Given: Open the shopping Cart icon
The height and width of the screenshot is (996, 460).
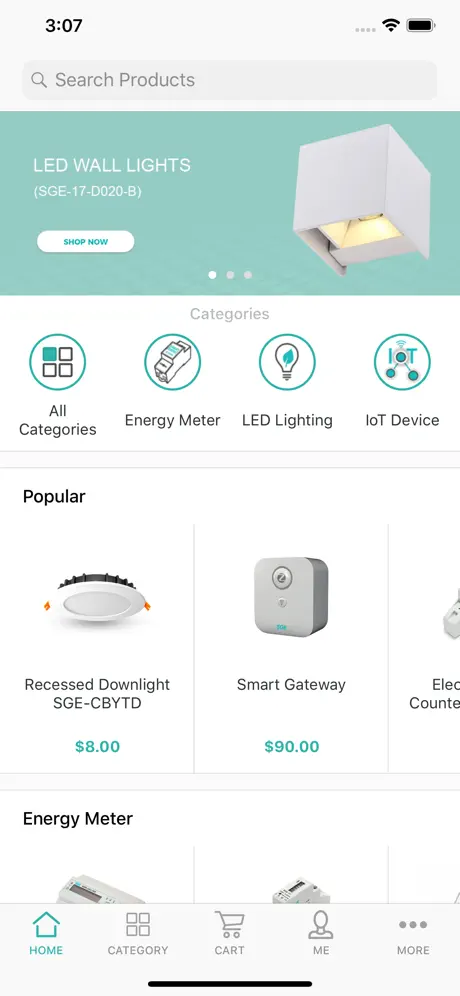Looking at the screenshot, I should [x=229, y=925].
